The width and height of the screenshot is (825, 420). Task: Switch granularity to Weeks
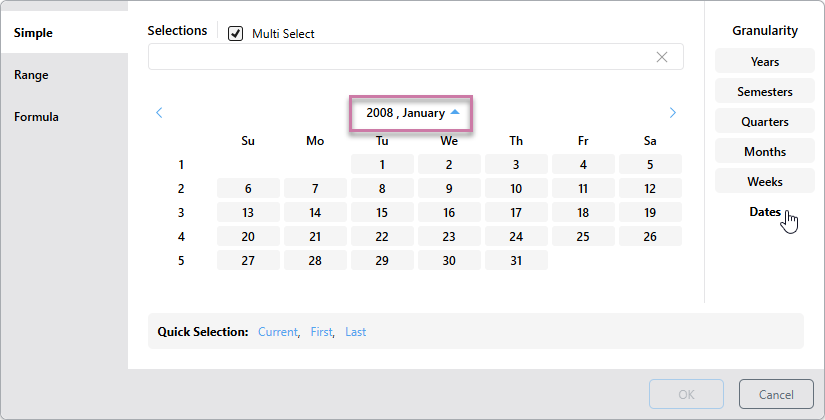764,182
